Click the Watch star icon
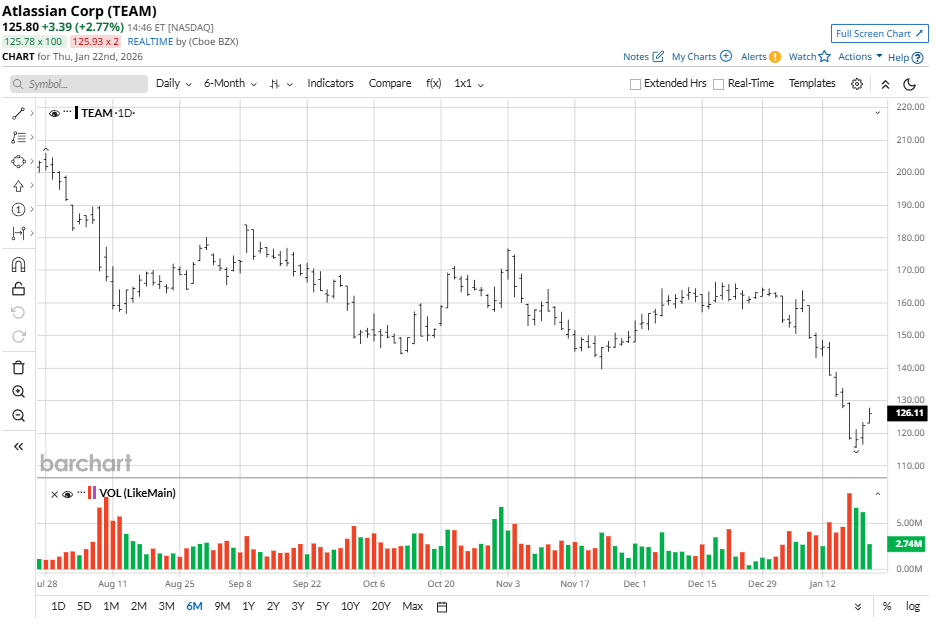Screen dimensions: 936x624 [x=824, y=56]
